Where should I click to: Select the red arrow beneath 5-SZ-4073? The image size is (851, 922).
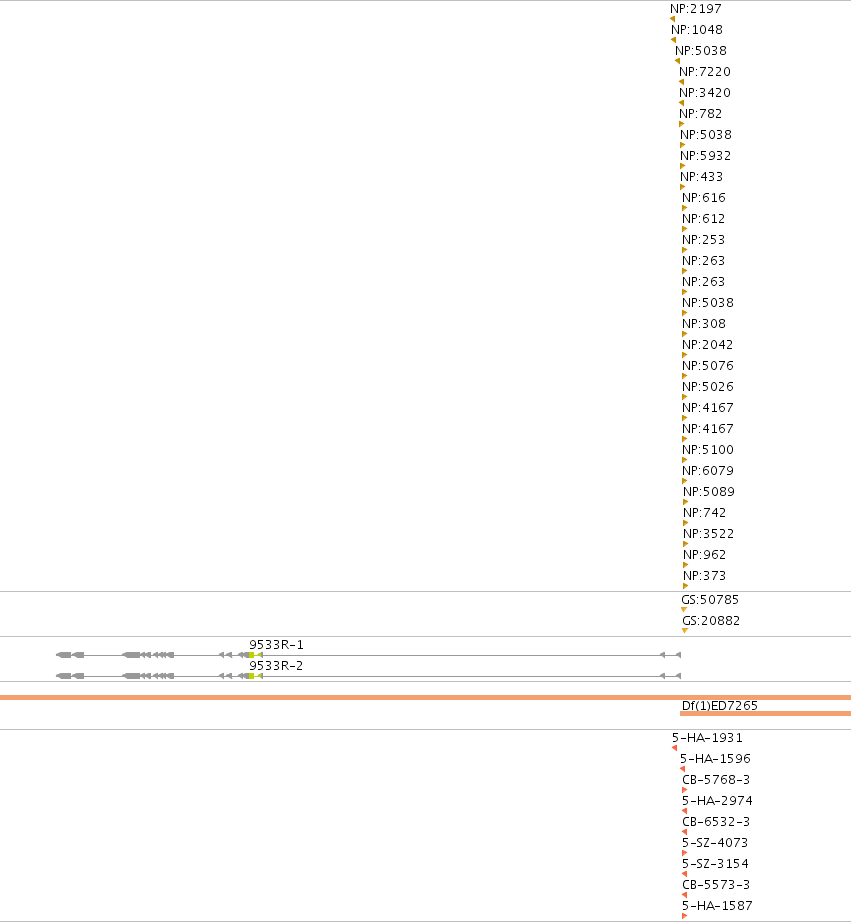pyautogui.click(x=685, y=853)
